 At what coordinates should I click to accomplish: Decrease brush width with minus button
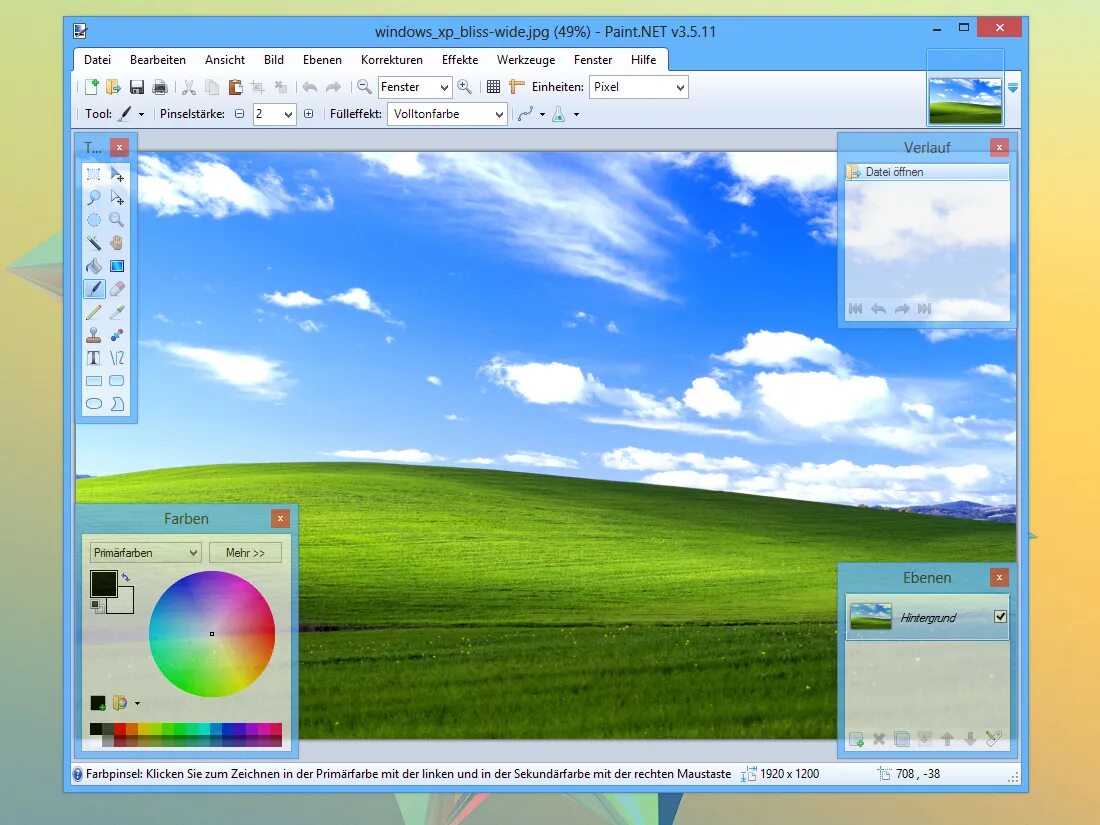click(239, 114)
